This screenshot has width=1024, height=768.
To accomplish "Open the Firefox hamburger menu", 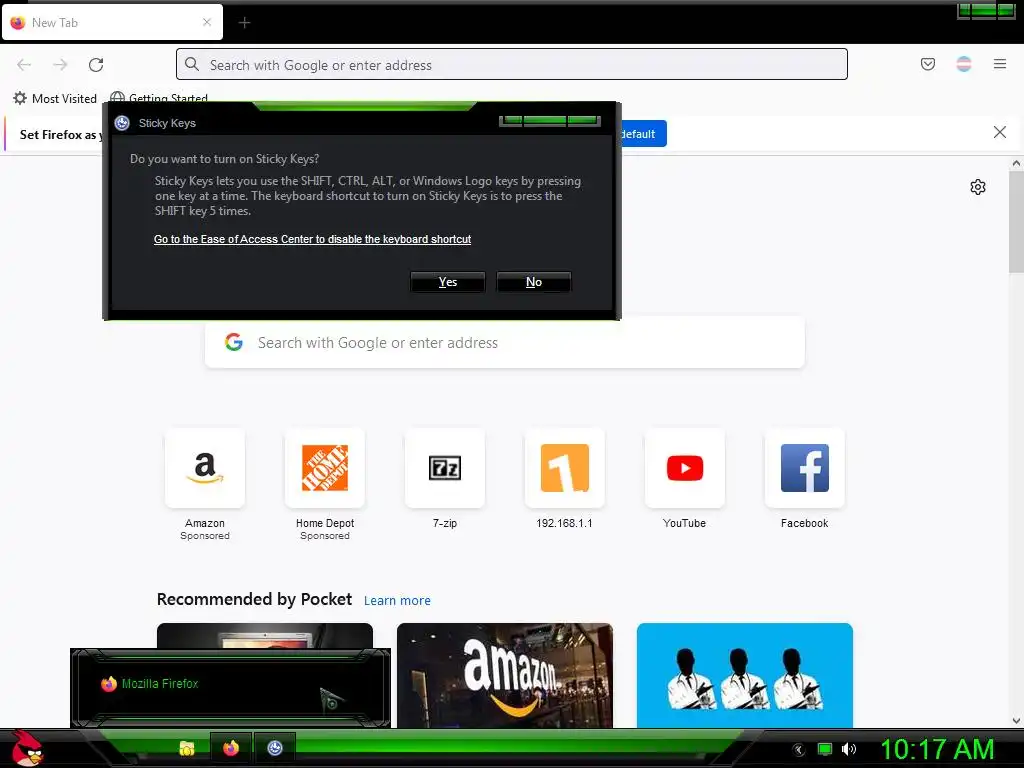I will click(1000, 64).
